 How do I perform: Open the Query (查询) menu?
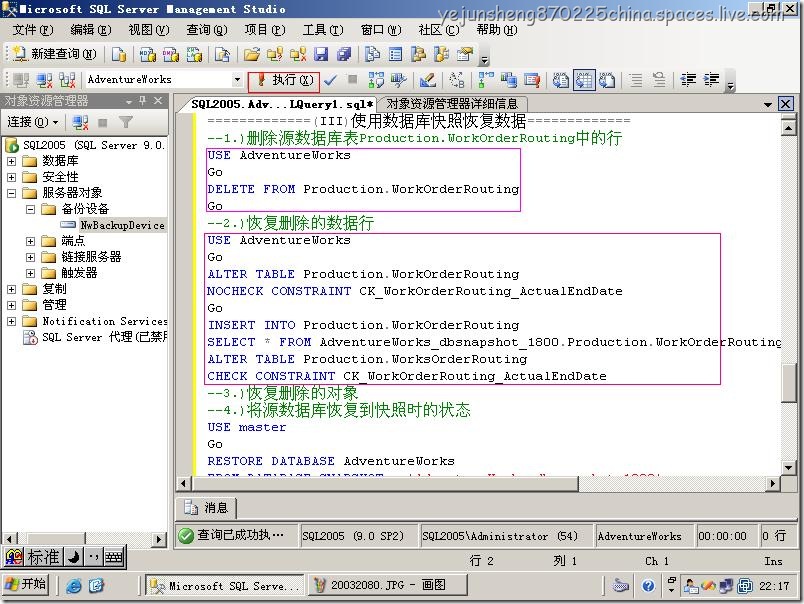[207, 30]
